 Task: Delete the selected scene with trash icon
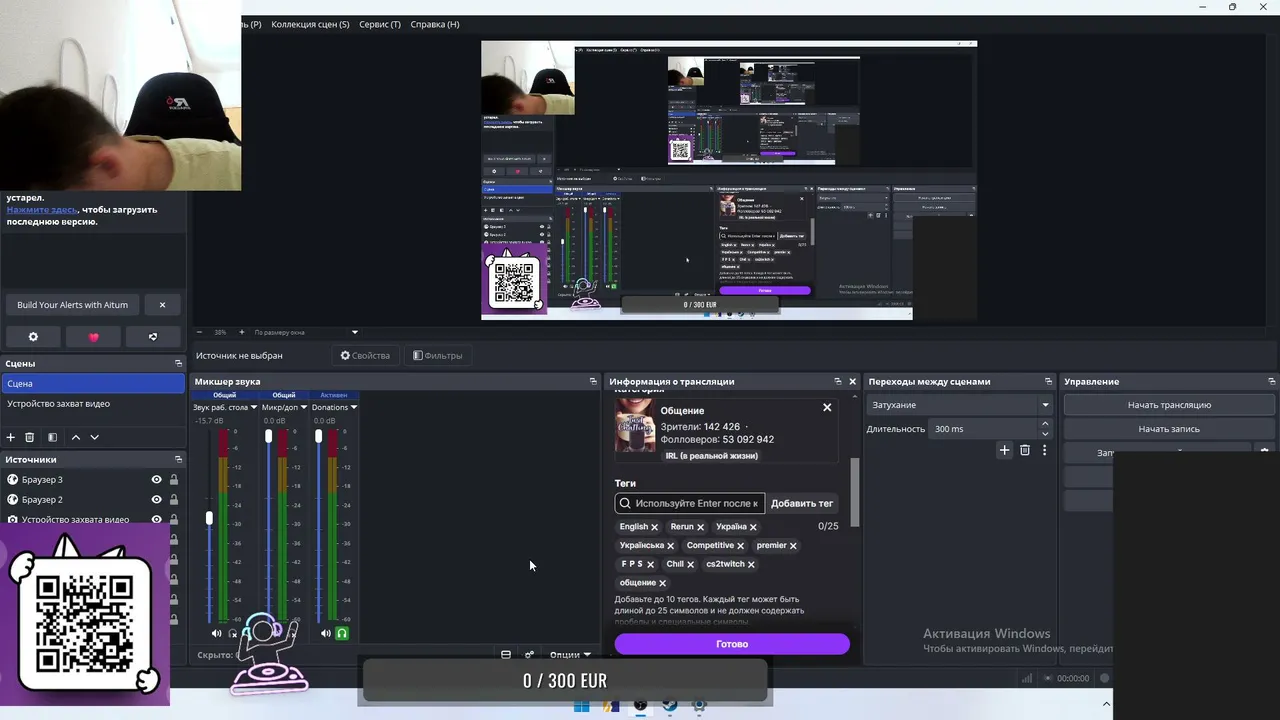click(x=30, y=437)
